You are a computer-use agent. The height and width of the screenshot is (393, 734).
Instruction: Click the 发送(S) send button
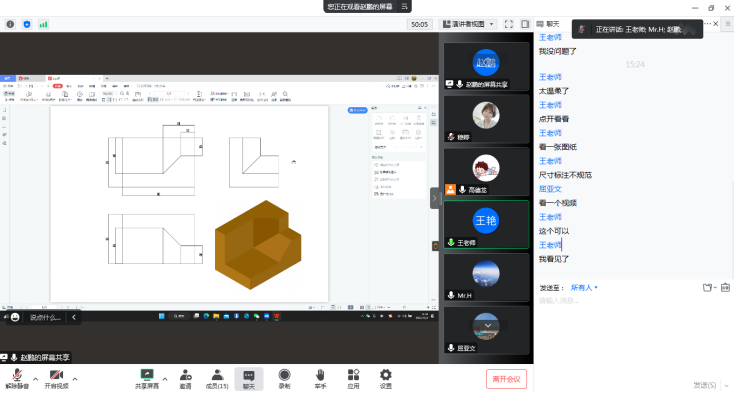click(705, 385)
